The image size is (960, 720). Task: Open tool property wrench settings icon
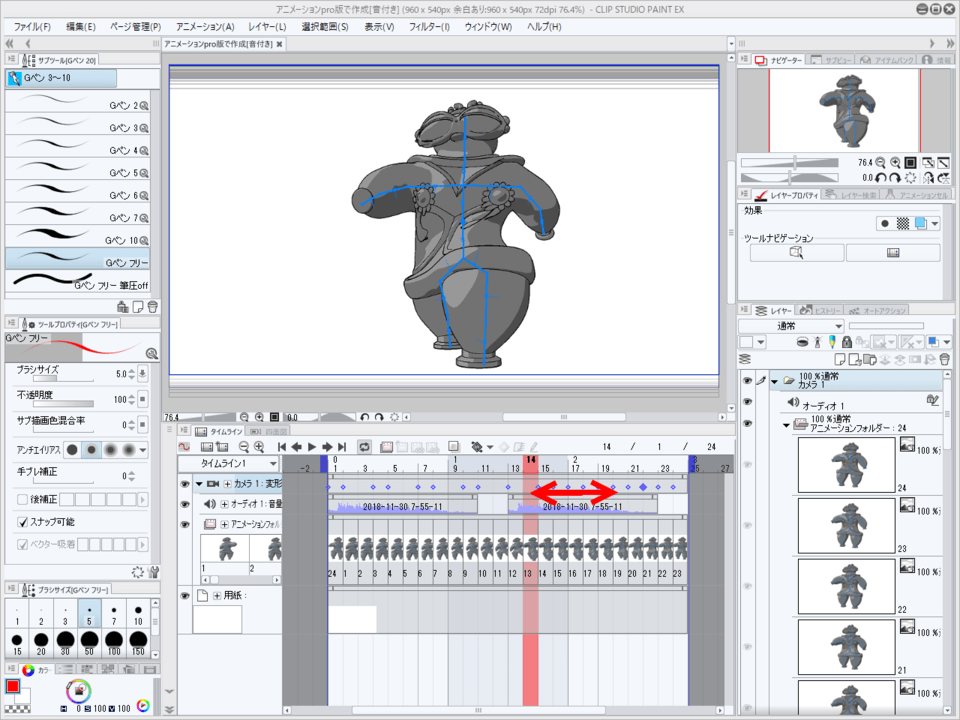point(154,572)
